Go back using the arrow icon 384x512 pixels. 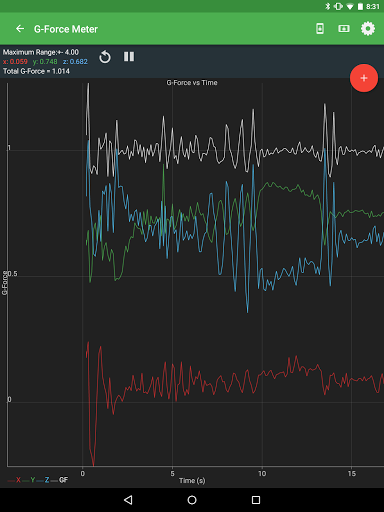[20, 29]
